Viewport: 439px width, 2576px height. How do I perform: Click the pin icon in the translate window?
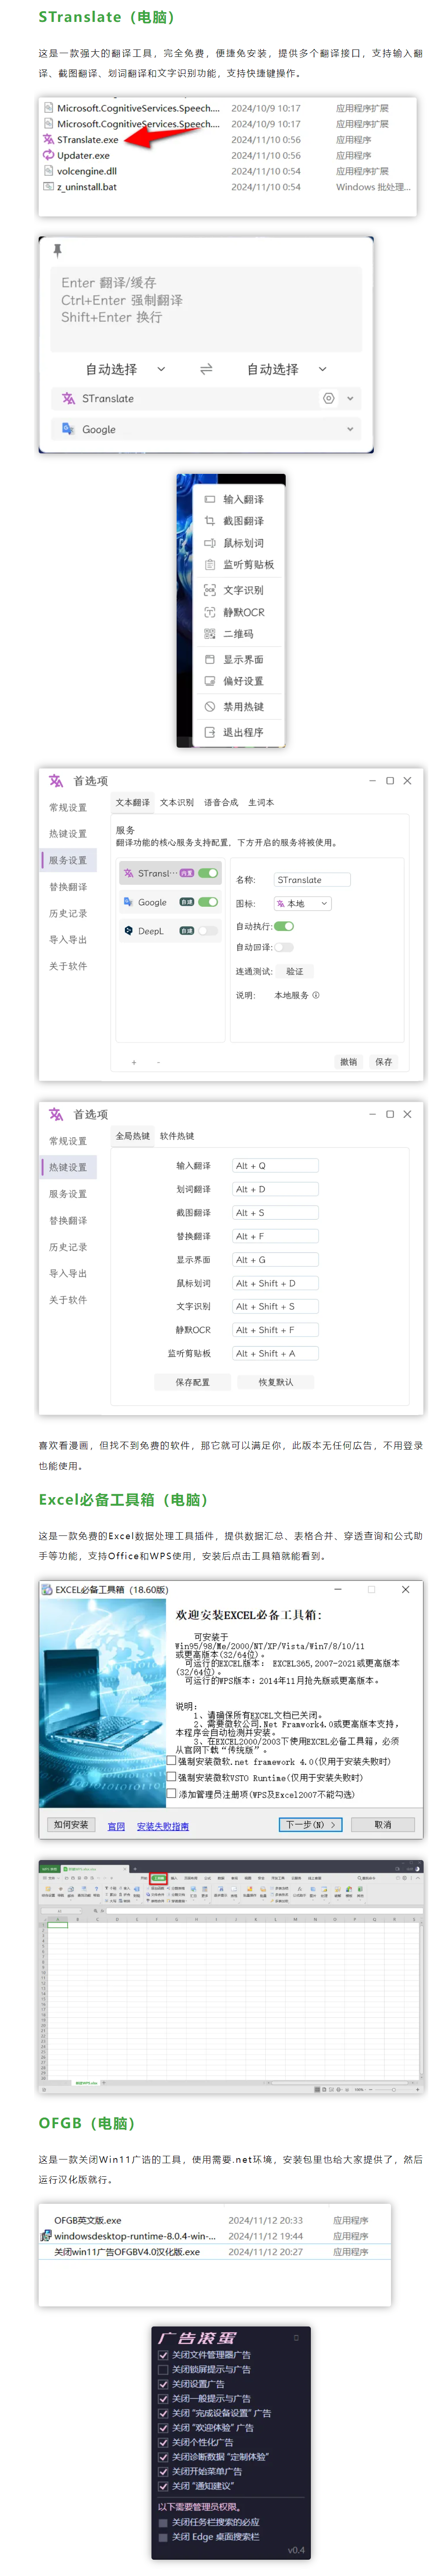pyautogui.click(x=57, y=250)
